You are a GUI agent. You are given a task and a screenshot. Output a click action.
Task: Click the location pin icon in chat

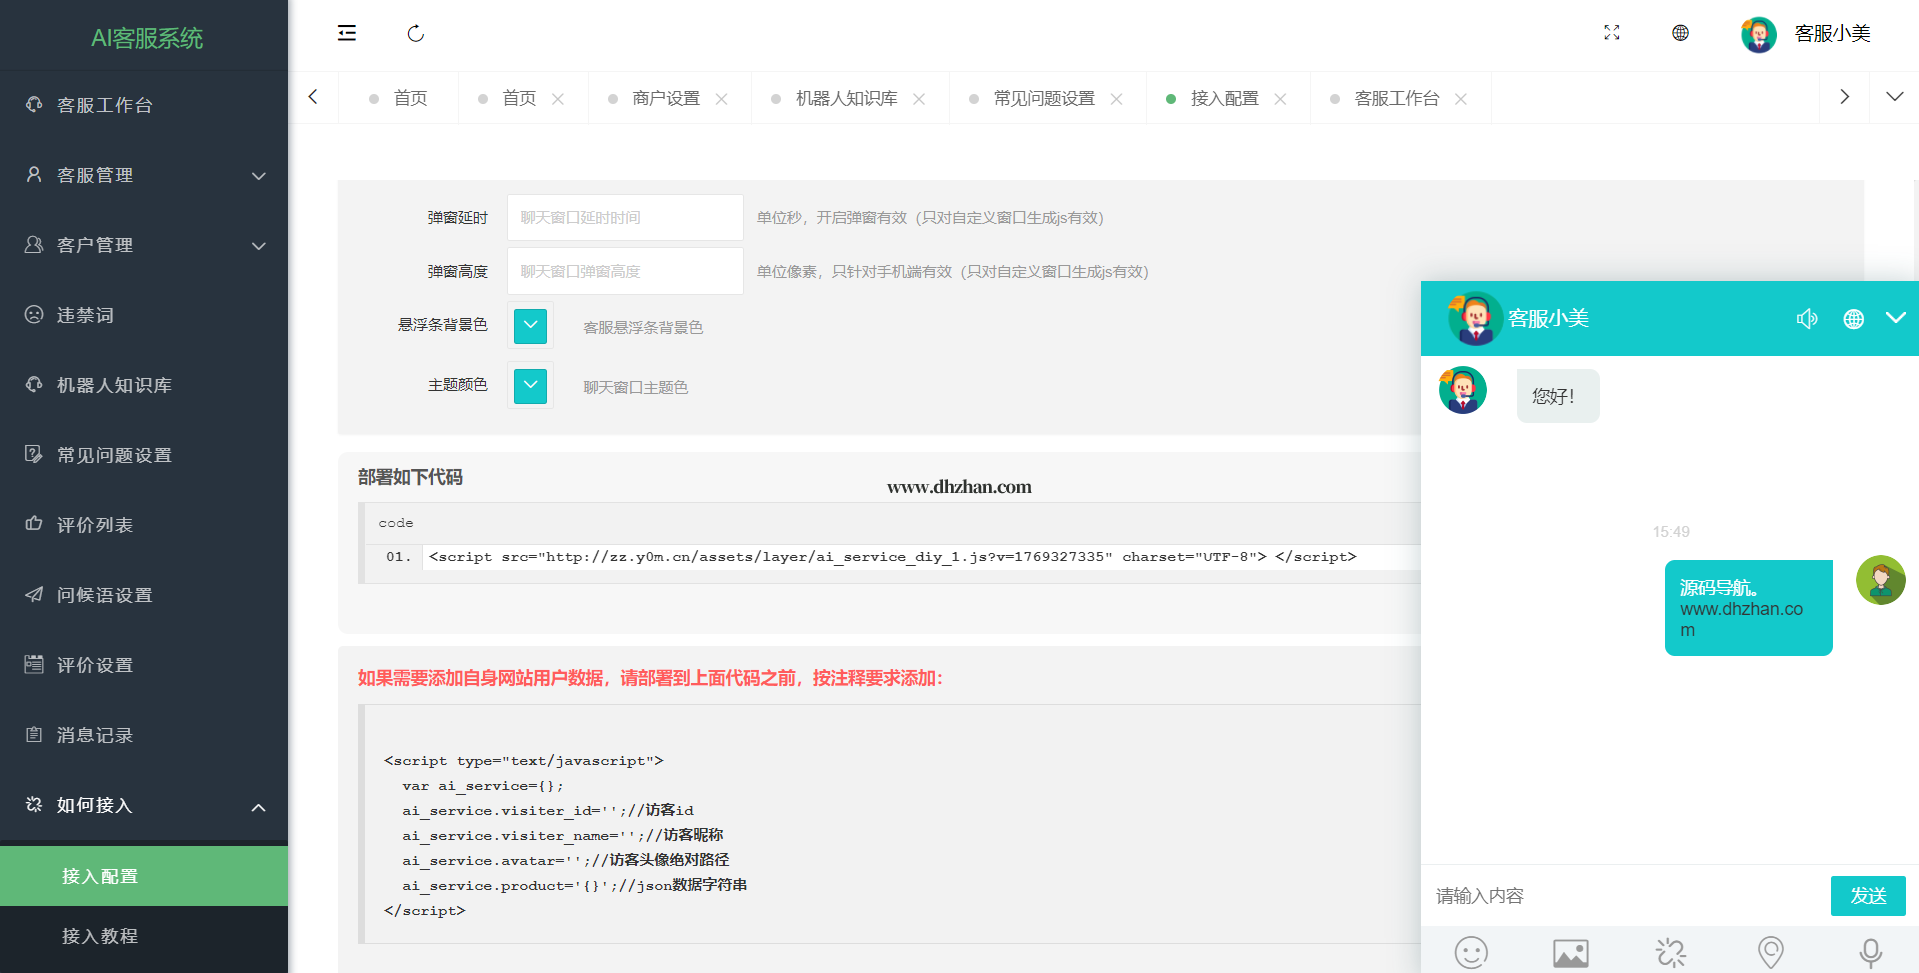[1770, 952]
